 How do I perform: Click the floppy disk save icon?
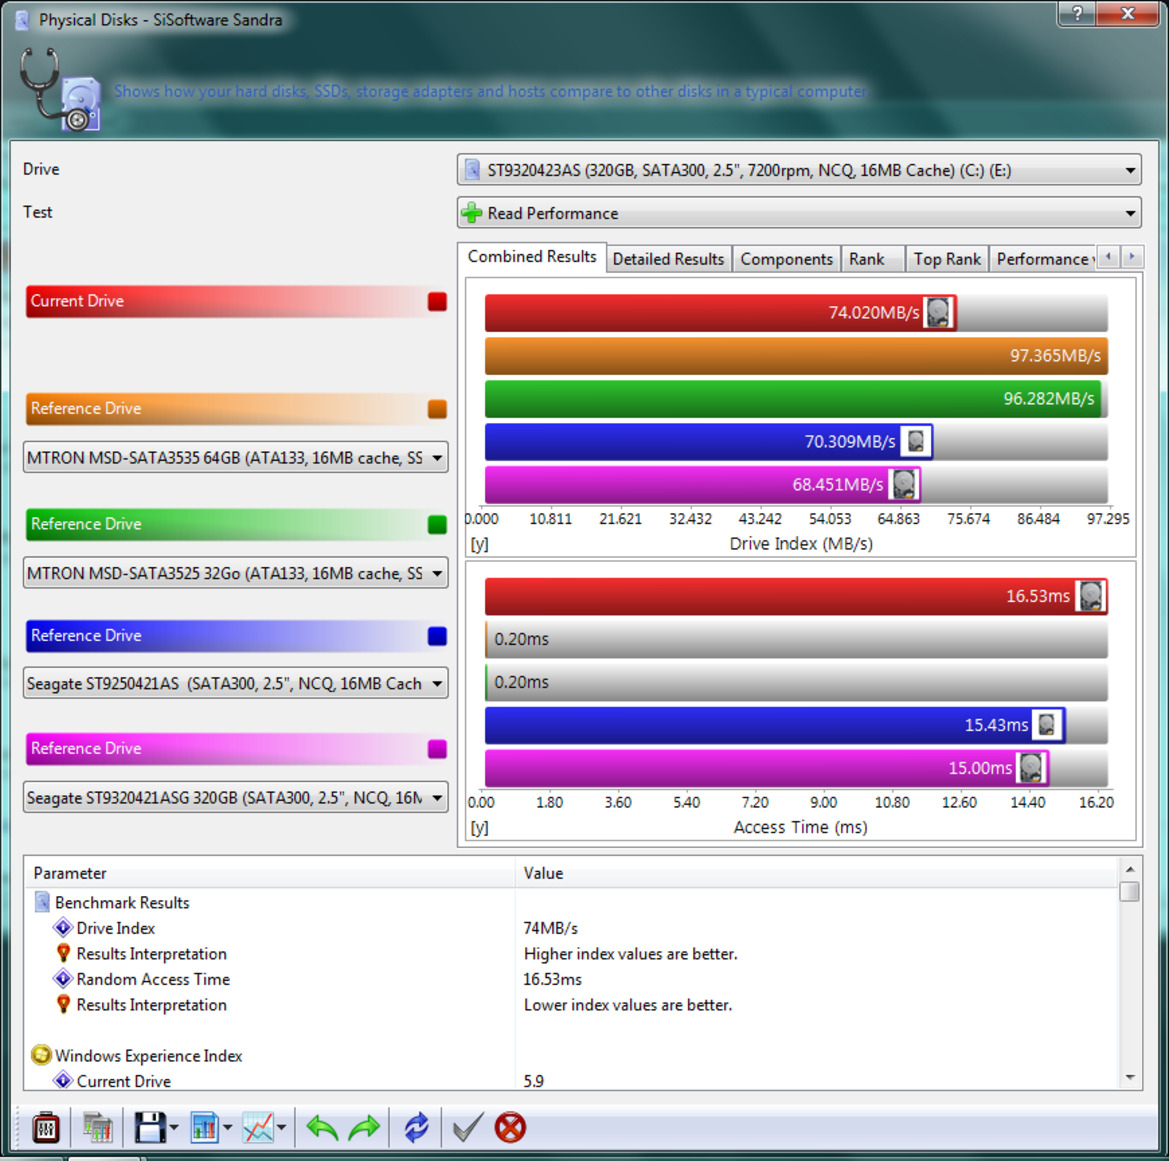pyautogui.click(x=150, y=1127)
